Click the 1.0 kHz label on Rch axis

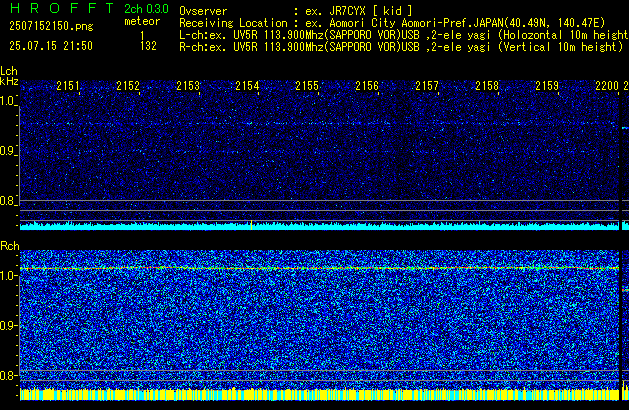tap(8, 276)
